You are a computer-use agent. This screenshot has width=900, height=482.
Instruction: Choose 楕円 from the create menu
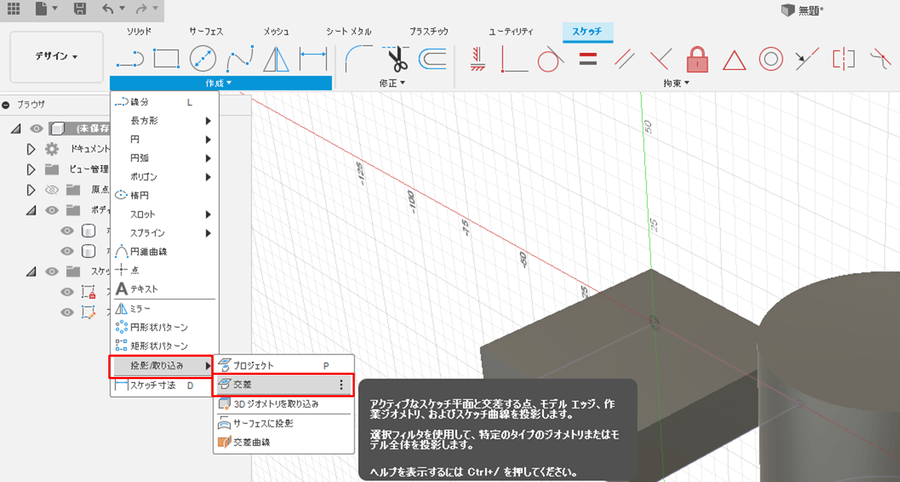[165, 196]
